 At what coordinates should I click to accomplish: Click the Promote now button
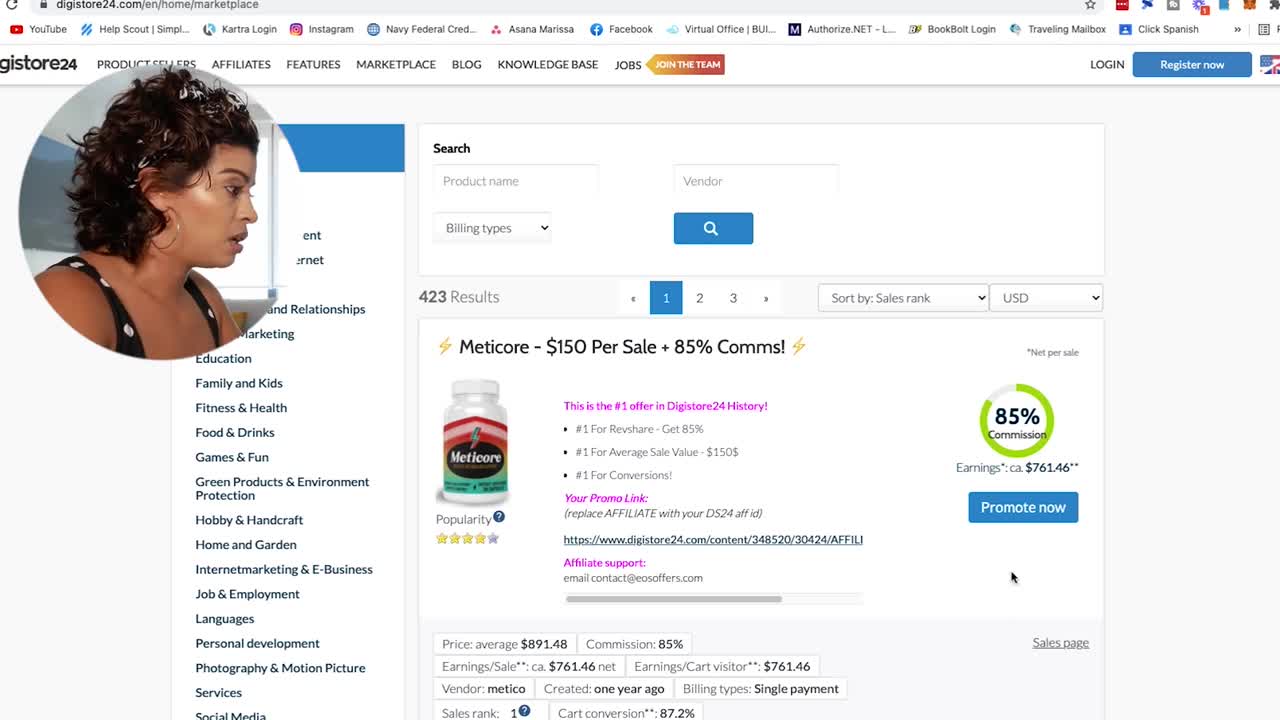coord(1023,507)
